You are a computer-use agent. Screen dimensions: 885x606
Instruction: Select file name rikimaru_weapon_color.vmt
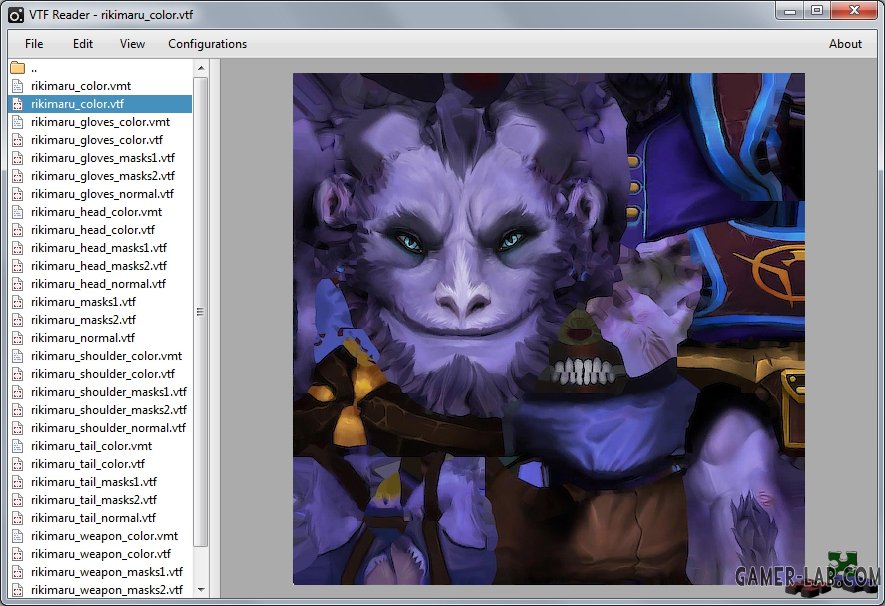(104, 536)
